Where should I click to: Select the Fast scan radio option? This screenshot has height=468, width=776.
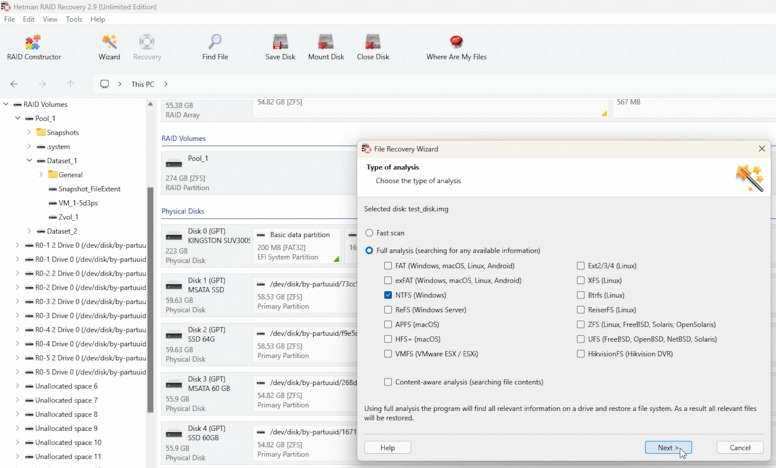[x=369, y=233]
